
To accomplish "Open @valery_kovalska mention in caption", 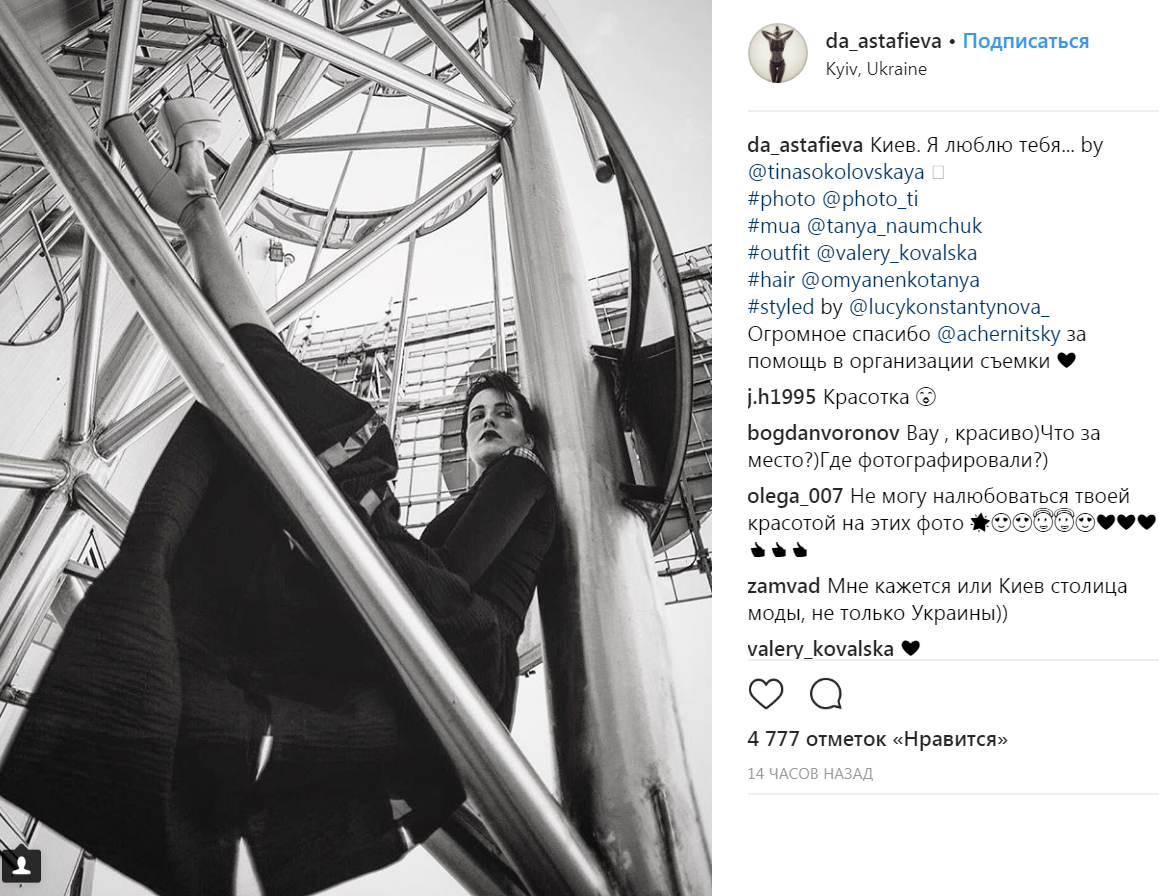I will [897, 253].
